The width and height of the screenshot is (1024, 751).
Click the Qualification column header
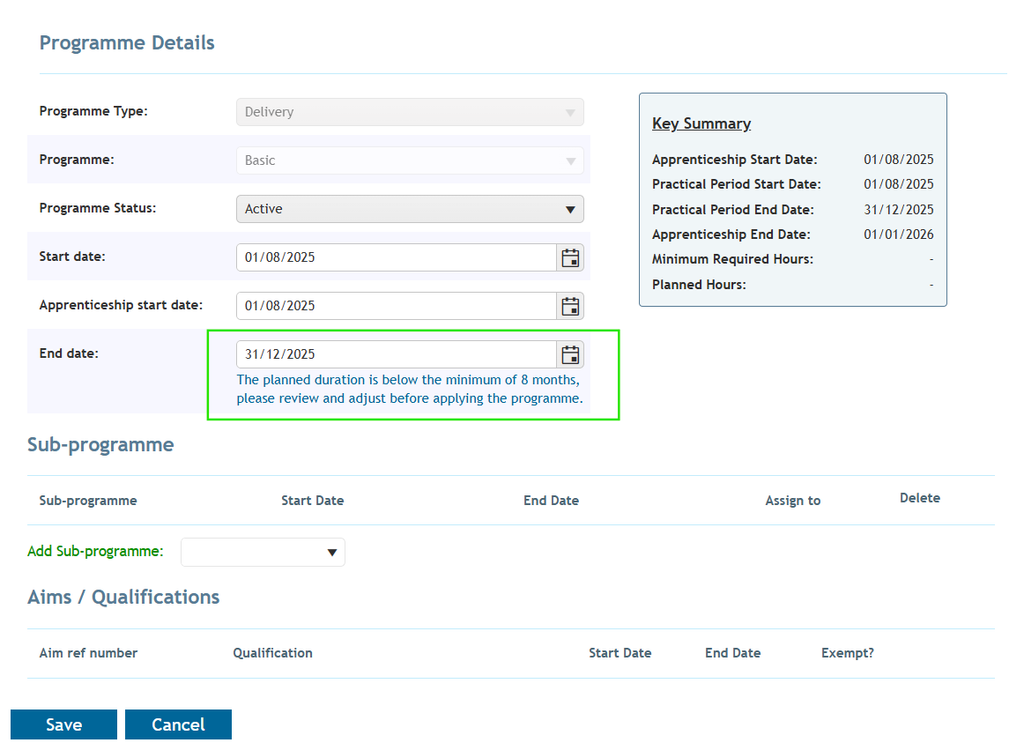[272, 653]
